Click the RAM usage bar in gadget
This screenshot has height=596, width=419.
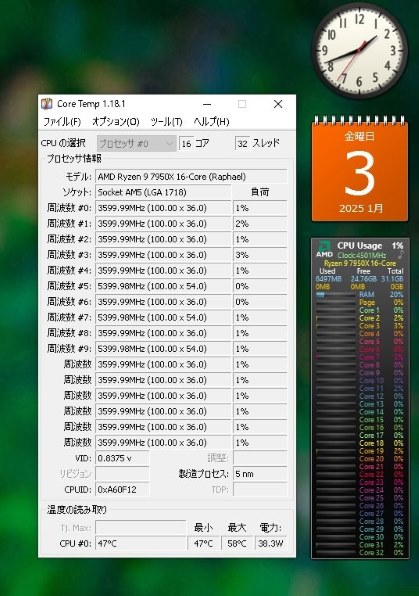(x=336, y=295)
